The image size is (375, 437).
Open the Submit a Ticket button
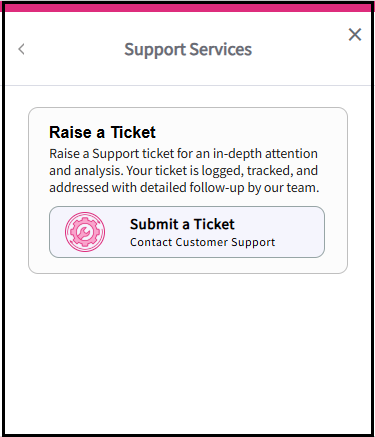click(187, 232)
